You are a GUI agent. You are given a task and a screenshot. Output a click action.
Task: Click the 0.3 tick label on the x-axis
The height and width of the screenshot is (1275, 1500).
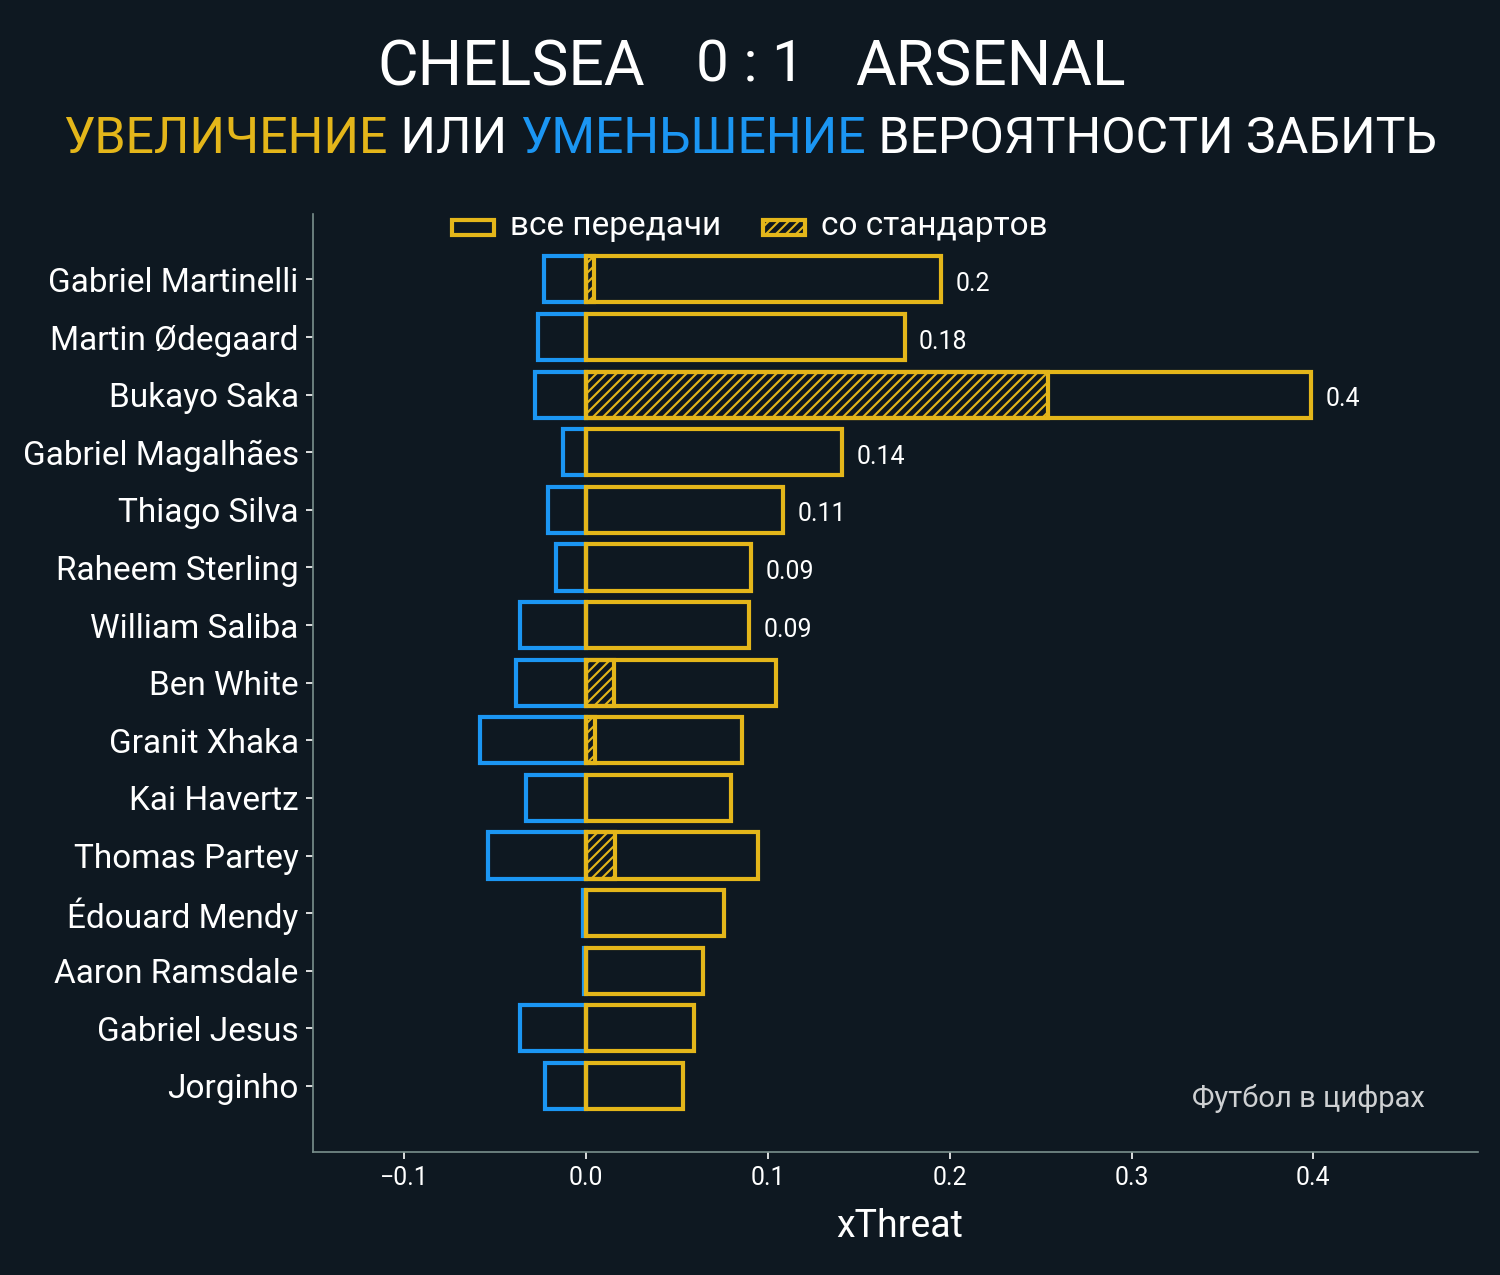coord(1131,1176)
